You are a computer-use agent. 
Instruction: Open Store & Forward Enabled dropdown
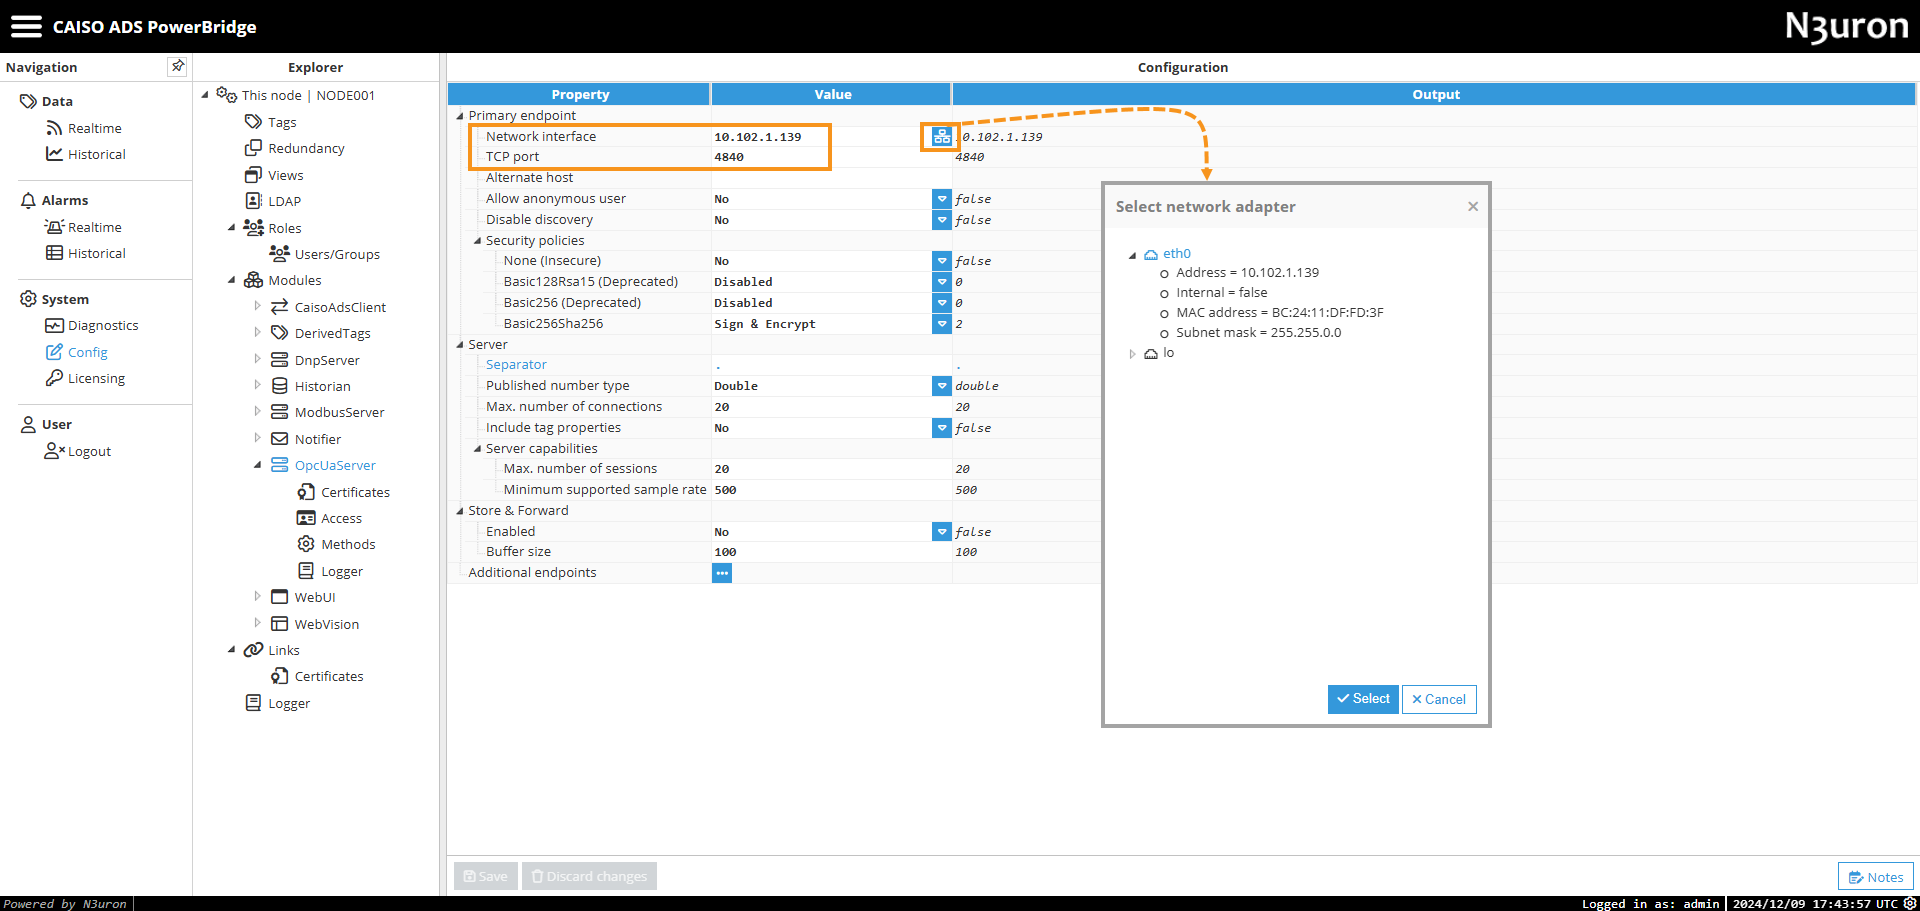[x=941, y=532]
